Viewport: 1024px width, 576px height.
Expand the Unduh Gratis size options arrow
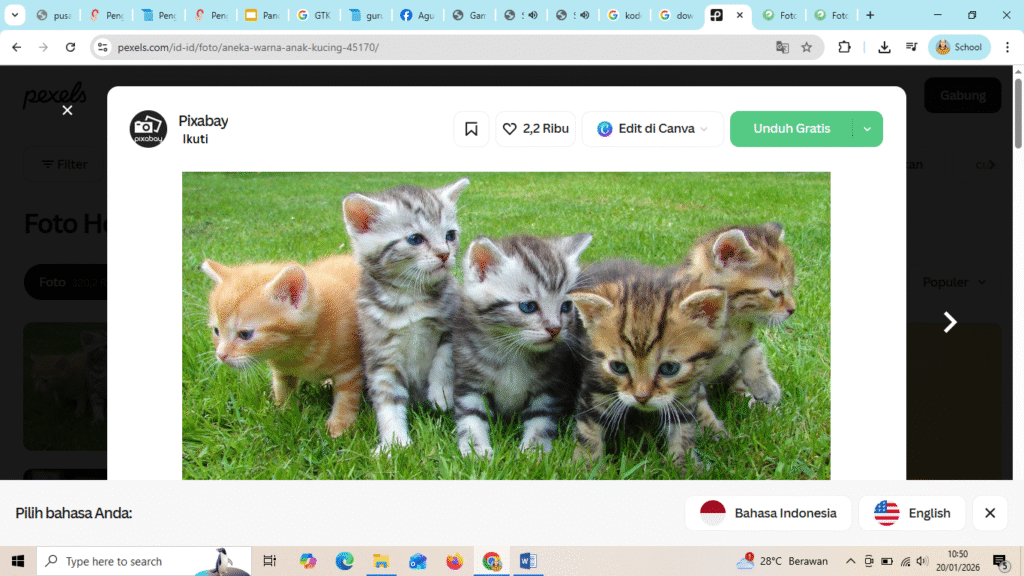tap(867, 129)
